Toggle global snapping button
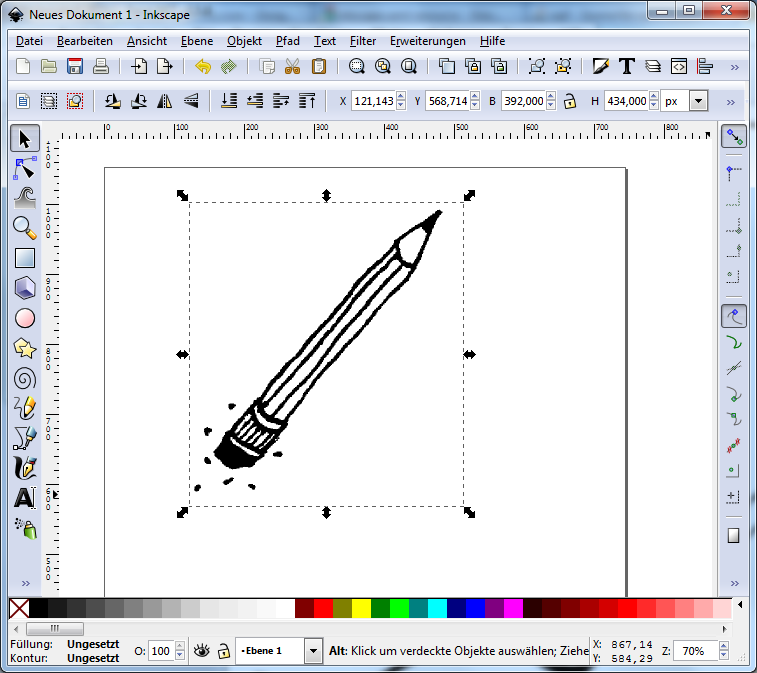Viewport: 757px width, 673px height. (x=734, y=137)
